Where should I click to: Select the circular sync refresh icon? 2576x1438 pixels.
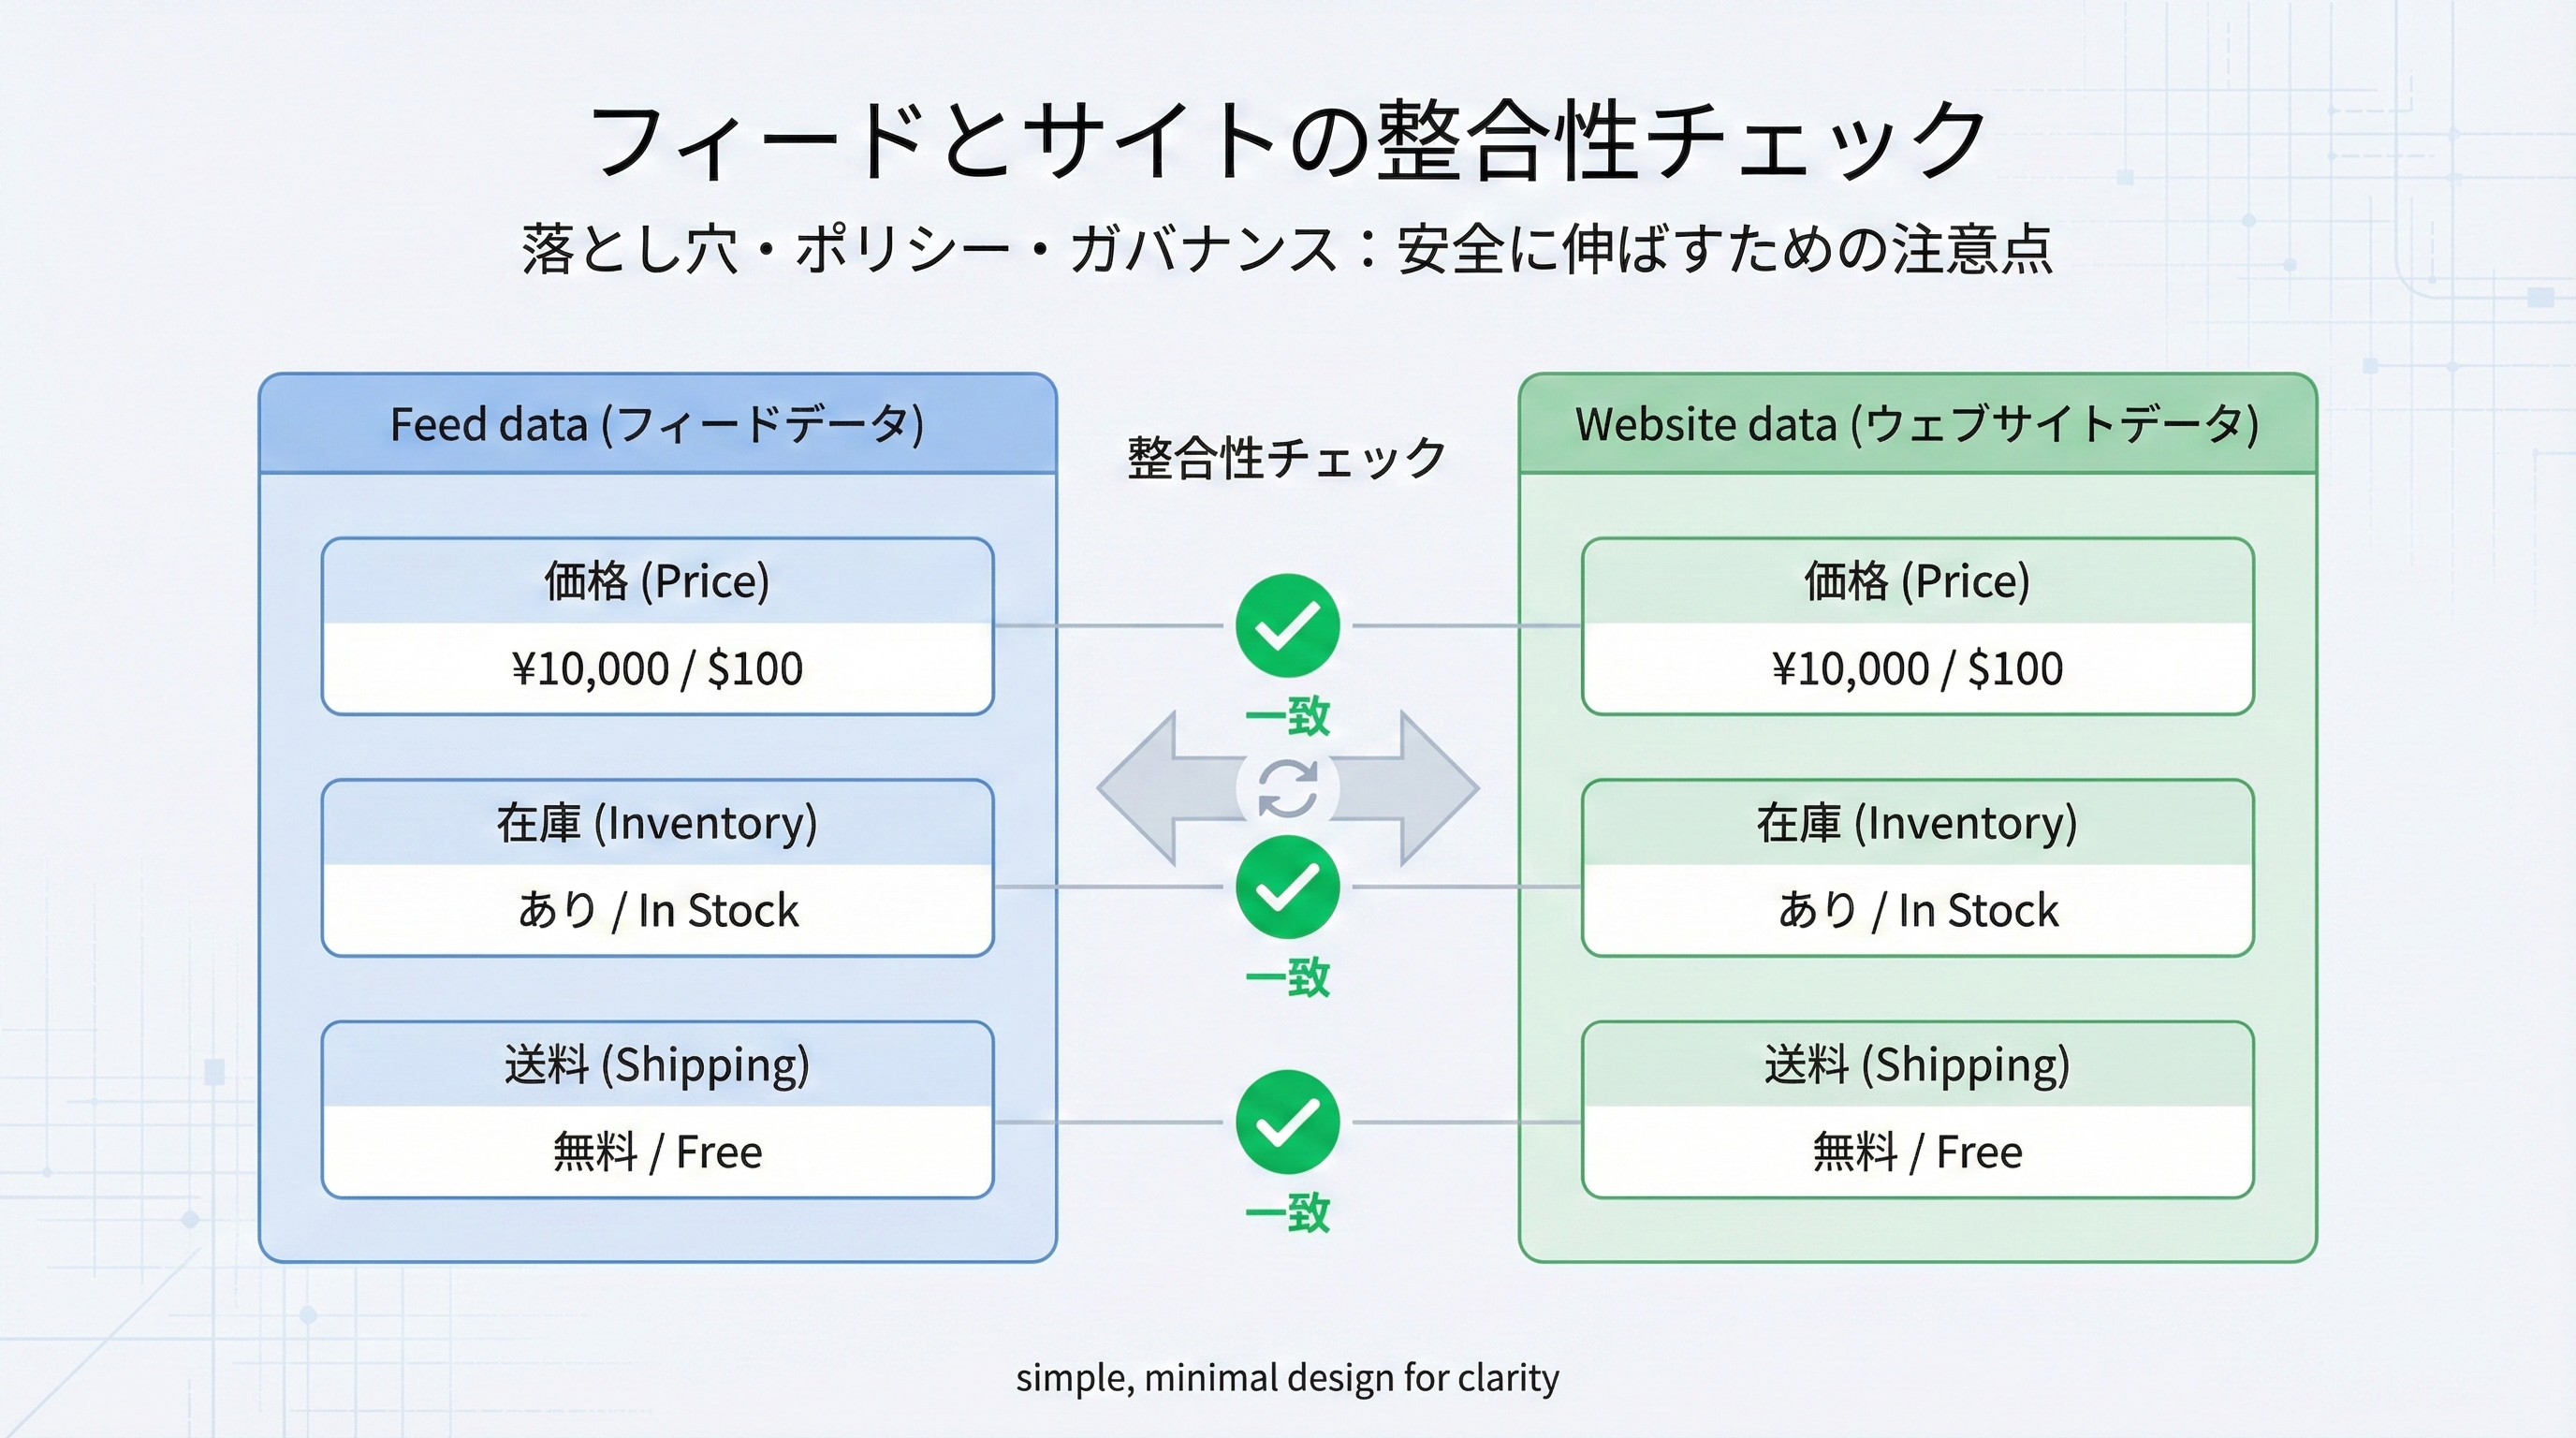tap(1288, 787)
